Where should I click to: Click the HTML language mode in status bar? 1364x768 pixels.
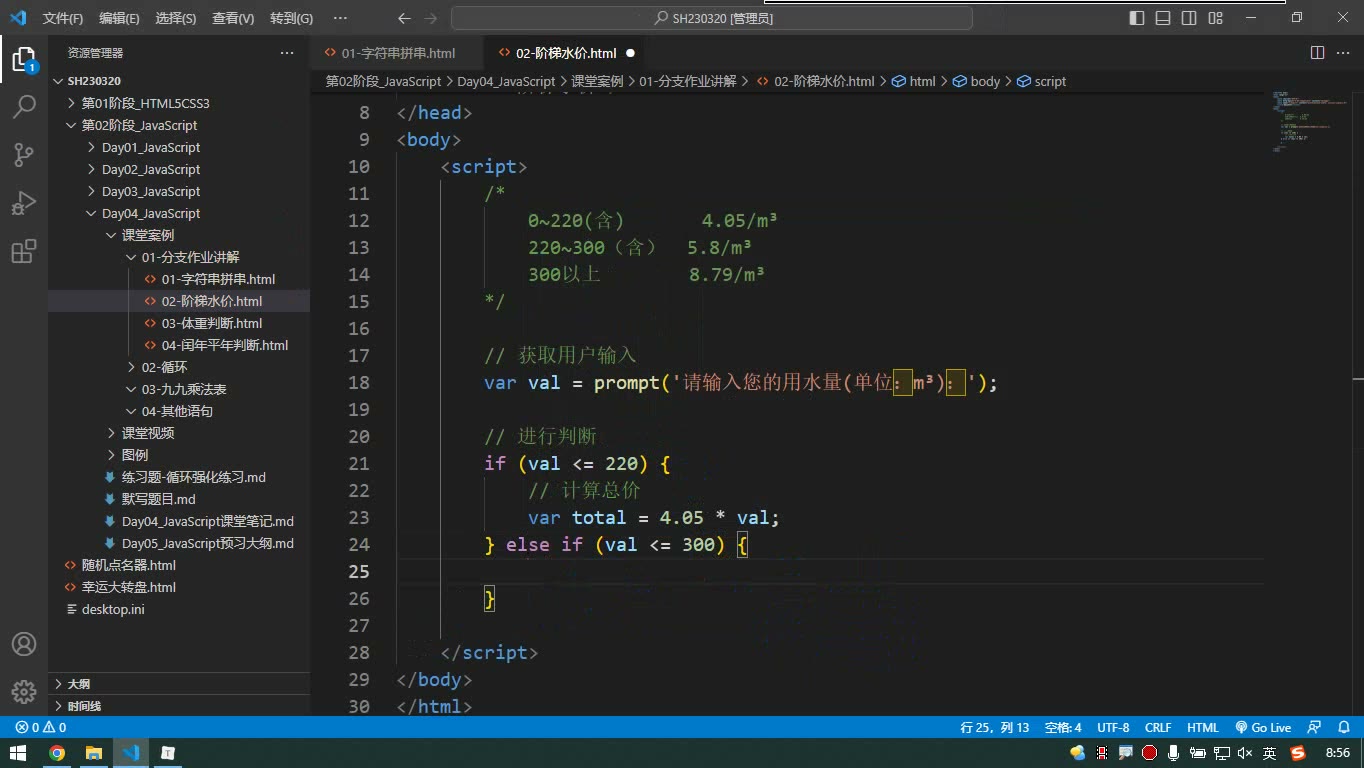coord(1202,728)
